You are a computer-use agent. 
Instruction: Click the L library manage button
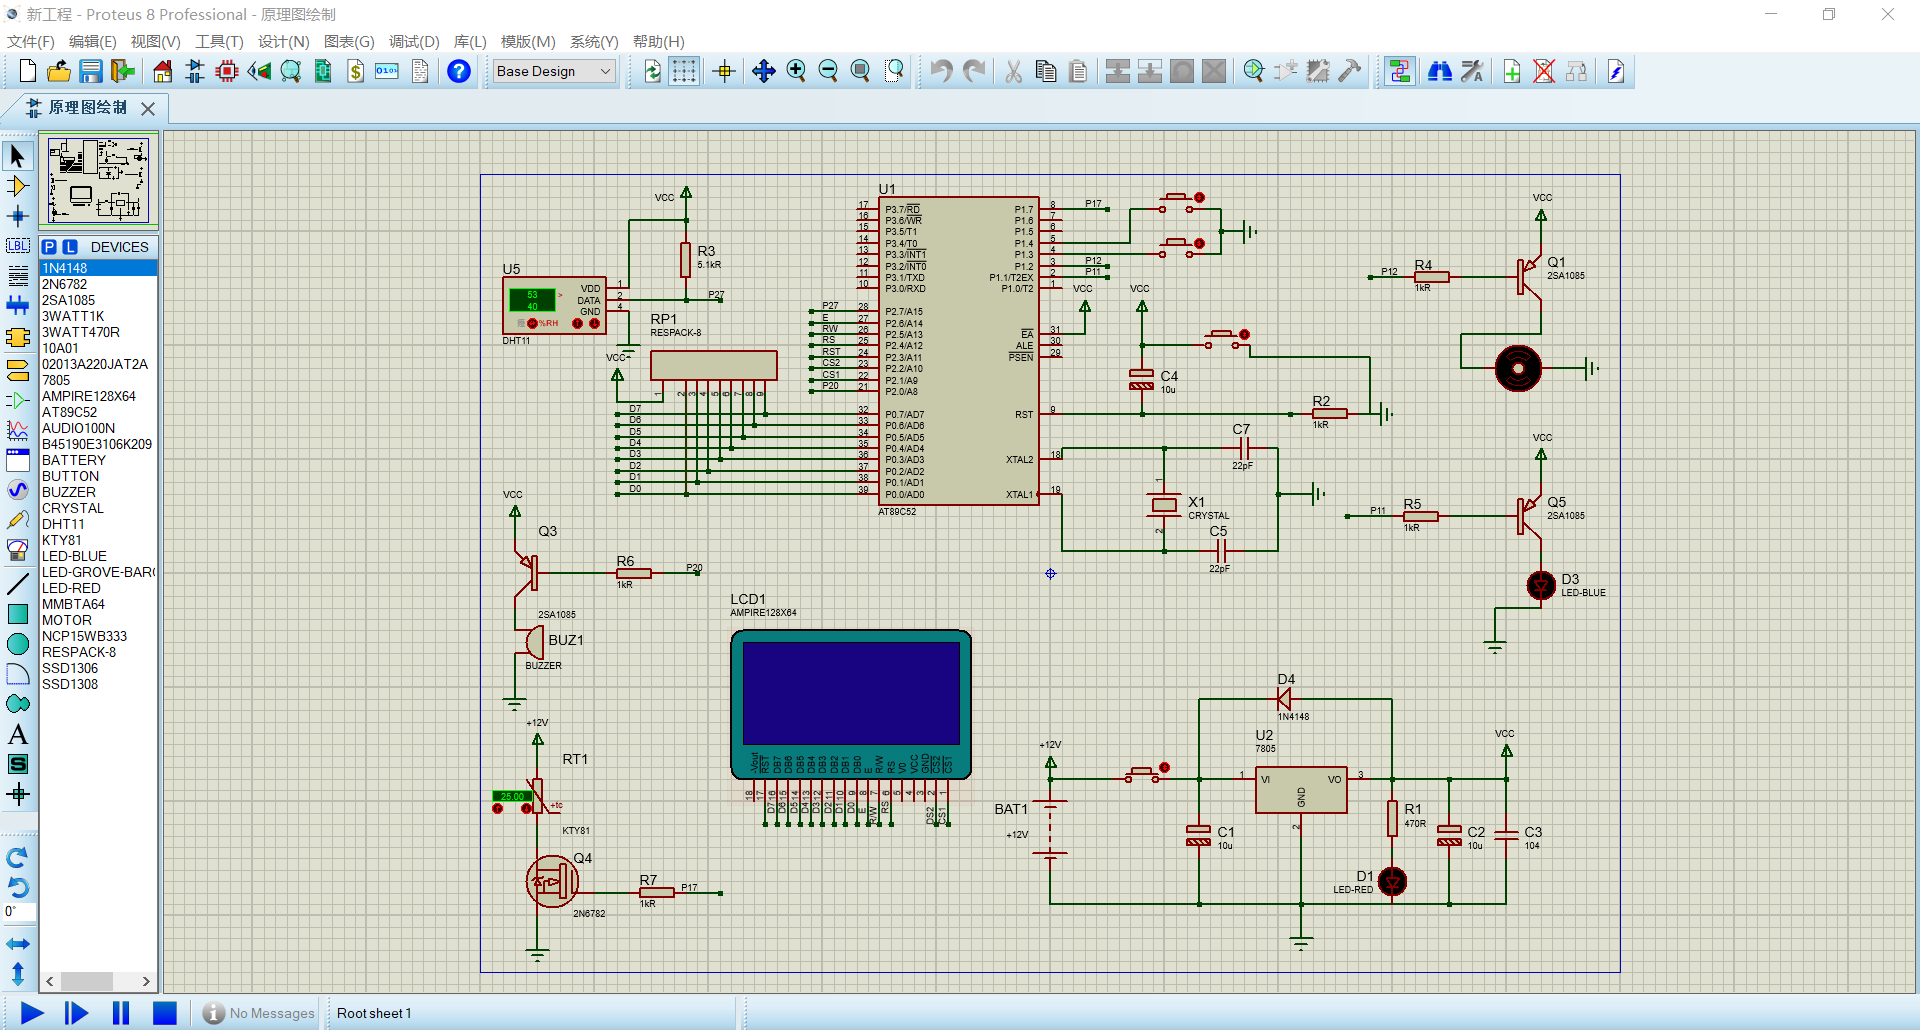[69, 247]
